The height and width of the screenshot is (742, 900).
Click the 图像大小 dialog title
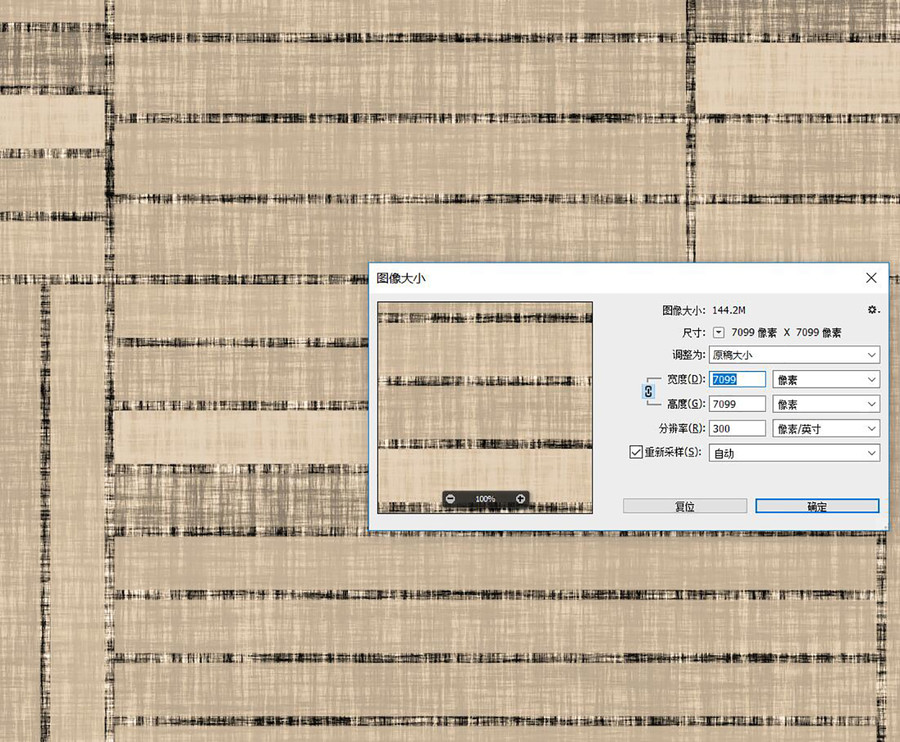[401, 278]
